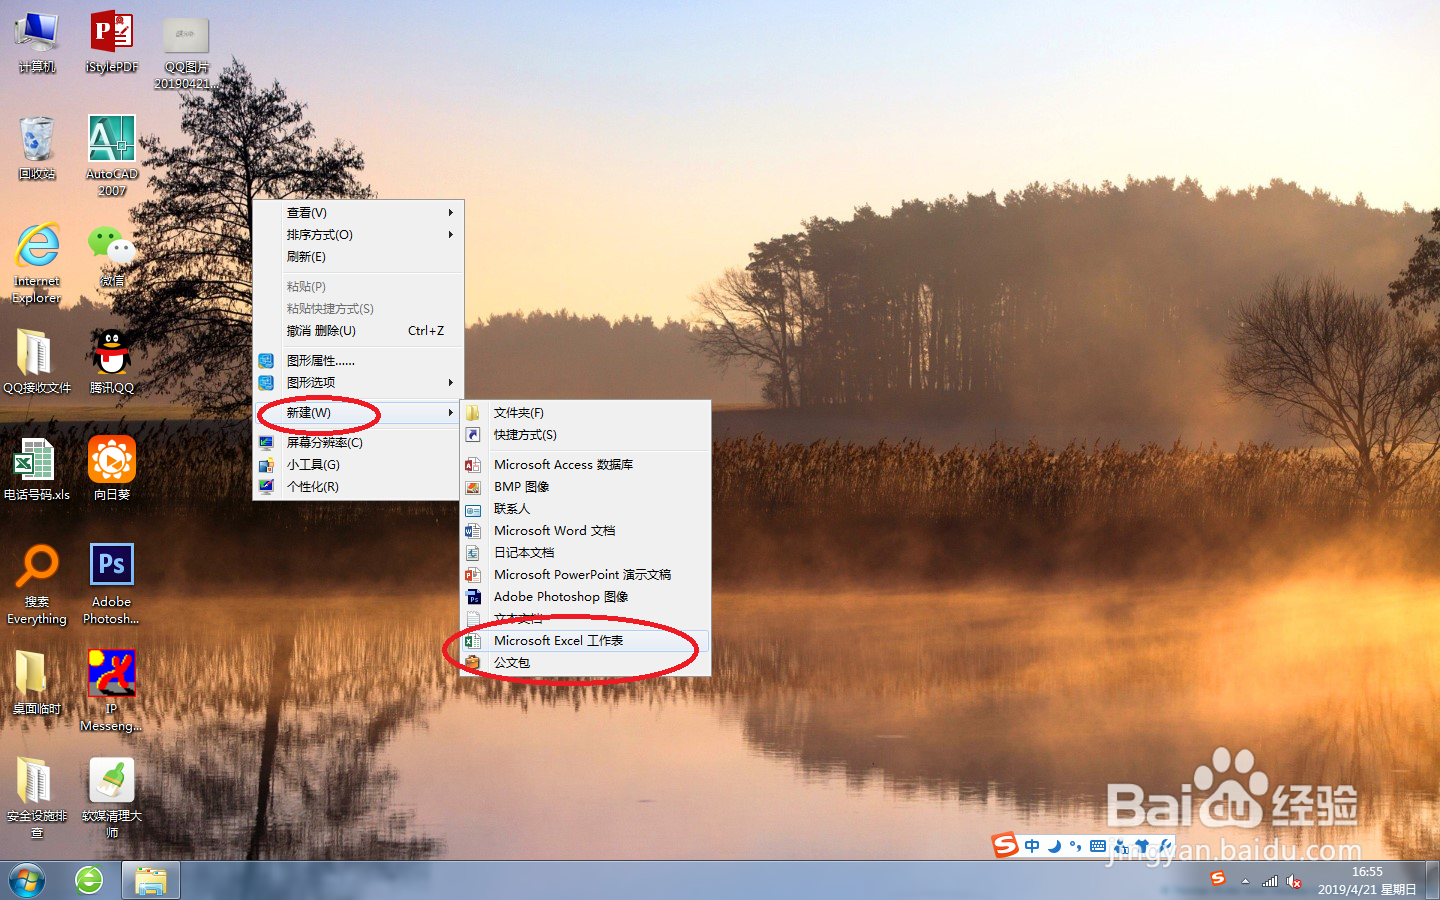Expand hidden icons arrow in system tray
Image resolution: width=1440 pixels, height=900 pixels.
[x=1243, y=879]
